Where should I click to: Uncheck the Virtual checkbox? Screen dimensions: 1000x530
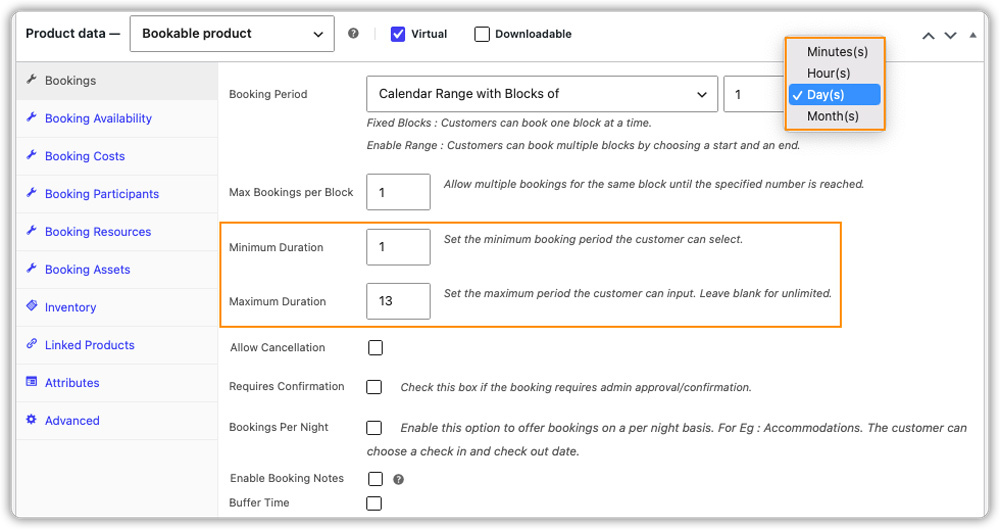coord(398,34)
